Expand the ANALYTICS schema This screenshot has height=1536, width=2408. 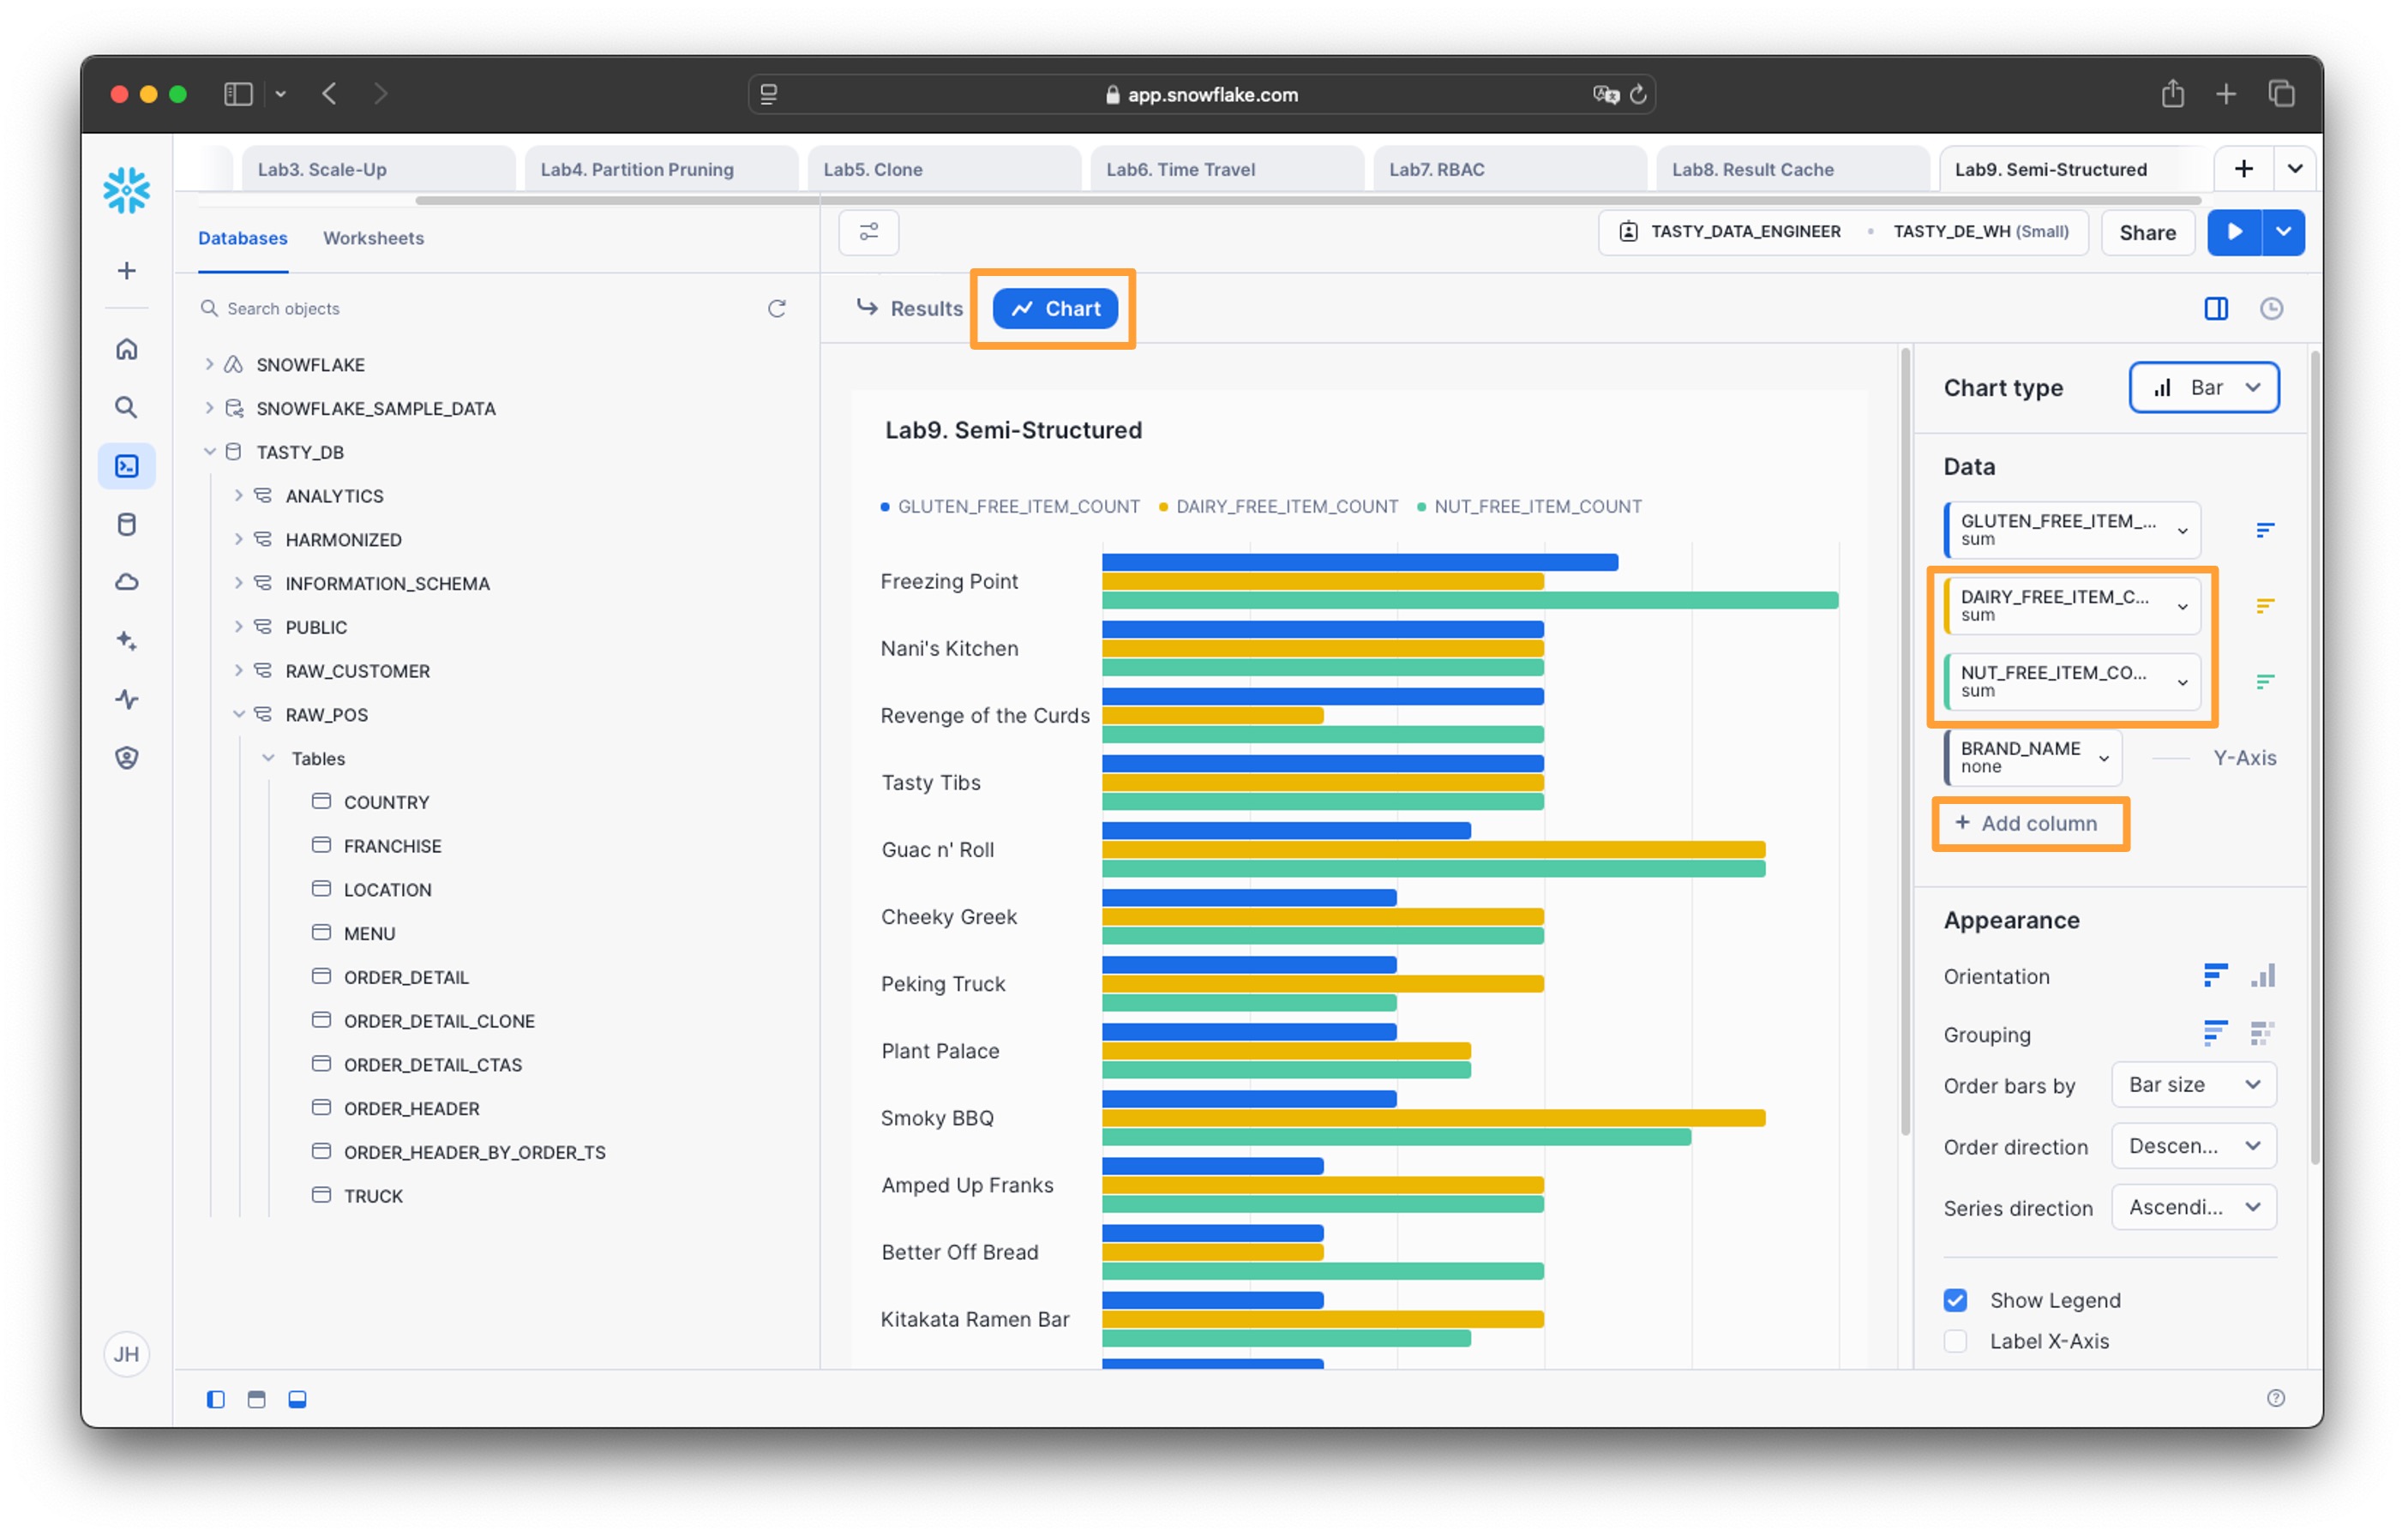pyautogui.click(x=238, y=496)
